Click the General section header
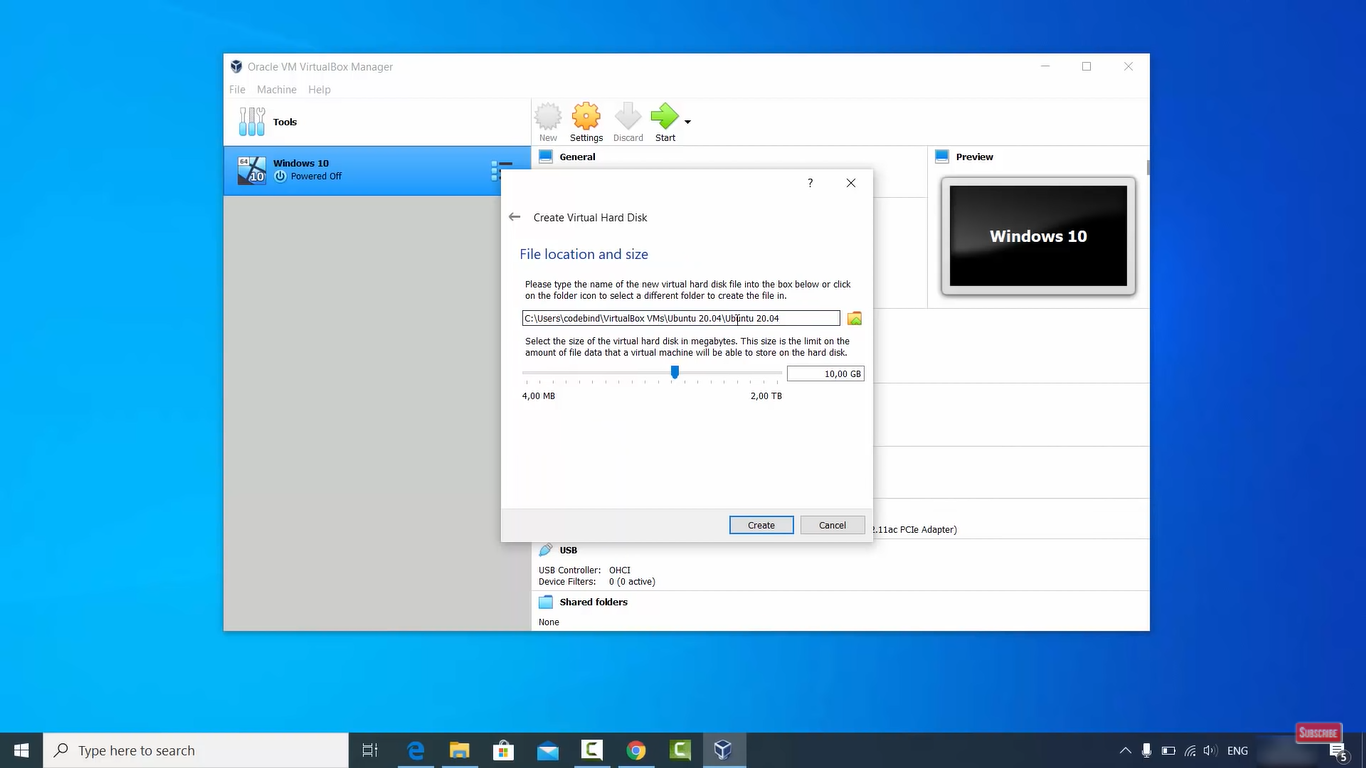This screenshot has height=768, width=1366. 577,157
